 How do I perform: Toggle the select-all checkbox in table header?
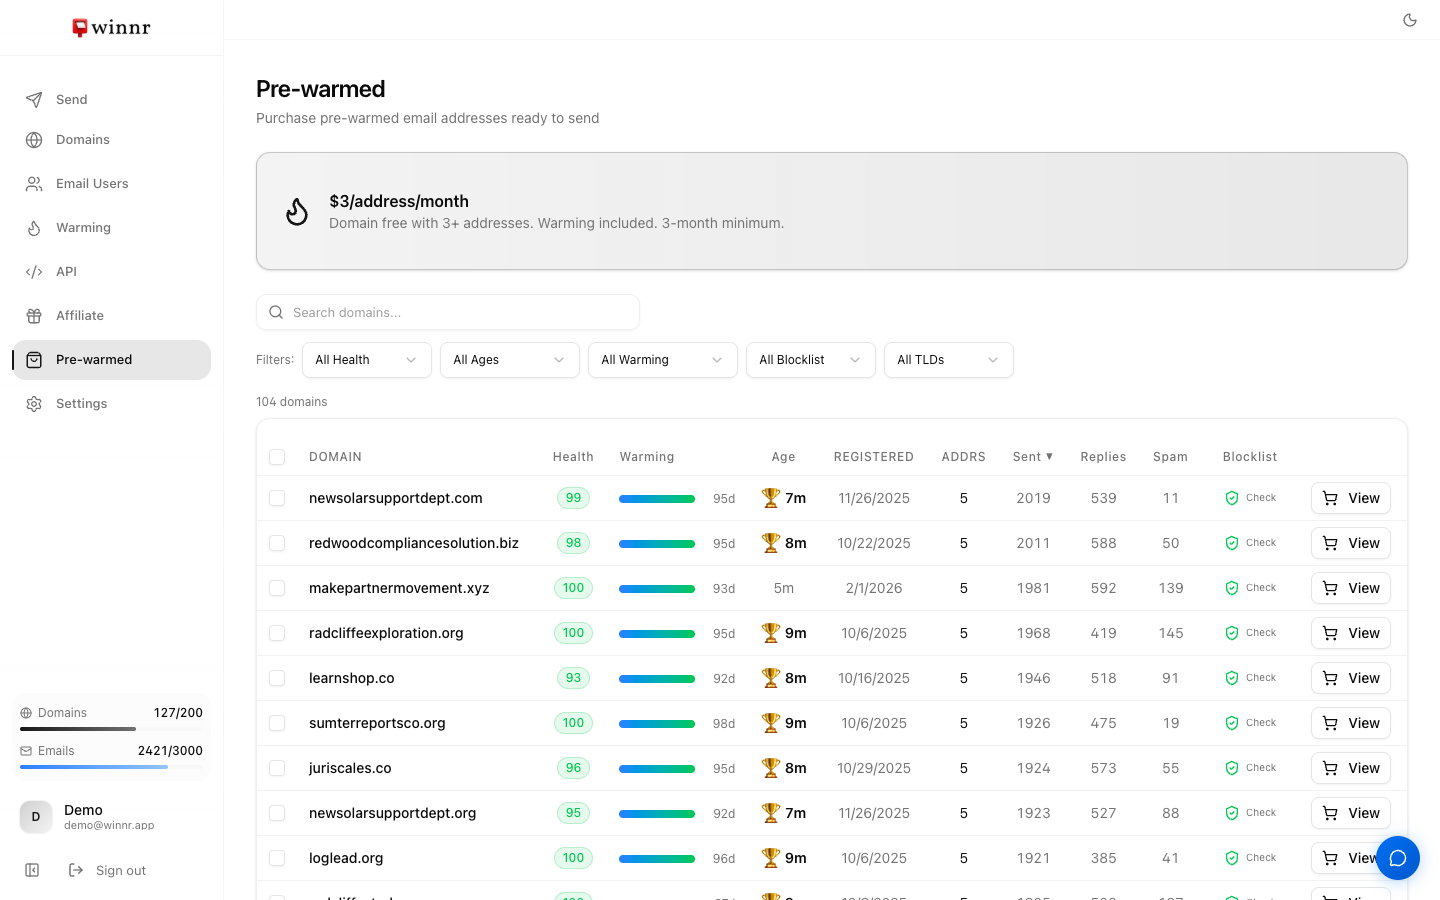coord(277,457)
